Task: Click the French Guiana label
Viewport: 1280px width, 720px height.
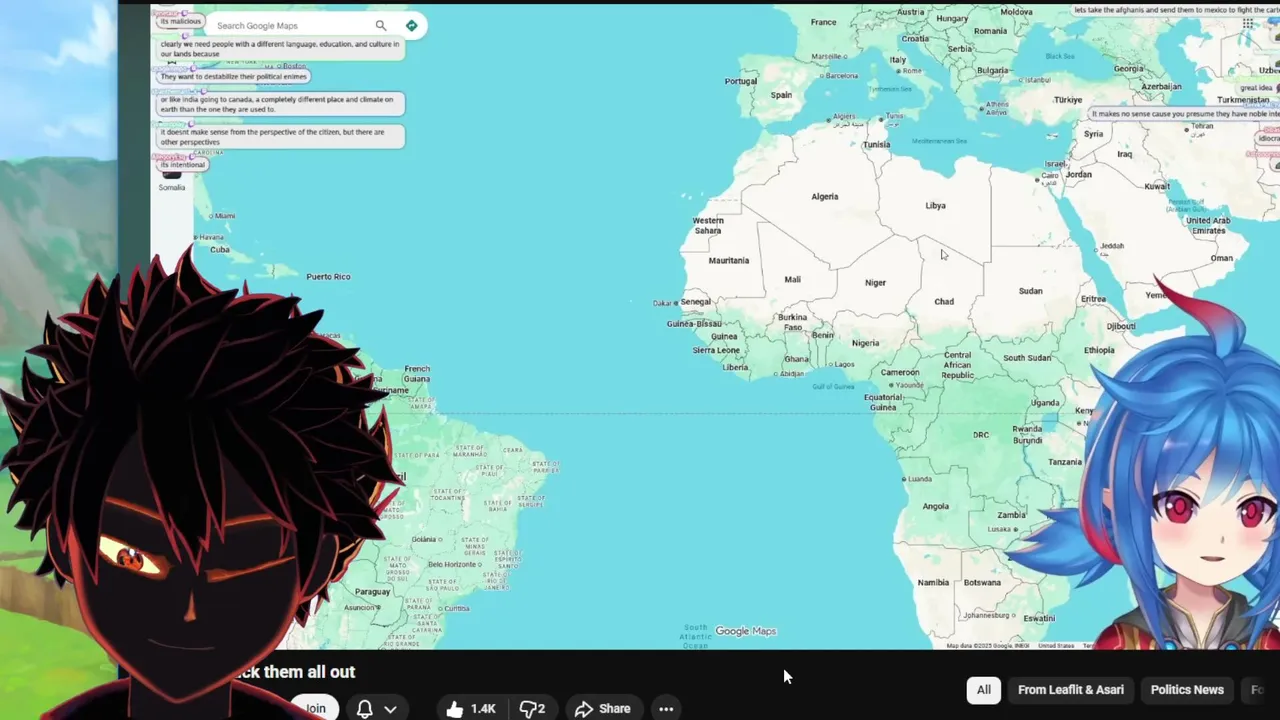Action: pyautogui.click(x=417, y=375)
